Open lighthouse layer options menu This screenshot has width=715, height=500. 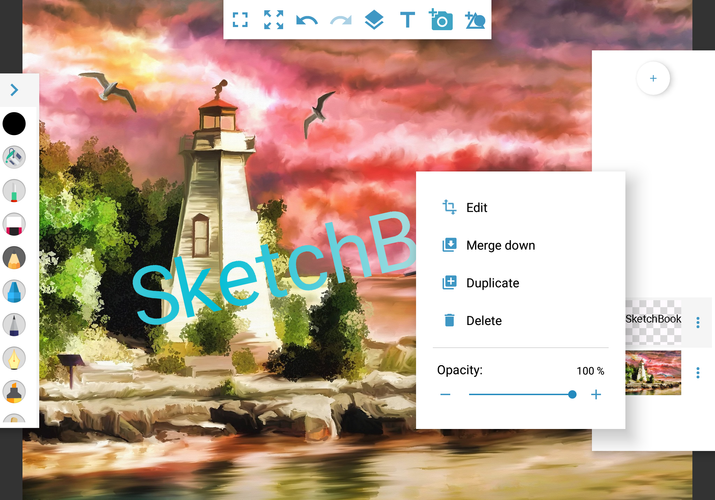[698, 373]
